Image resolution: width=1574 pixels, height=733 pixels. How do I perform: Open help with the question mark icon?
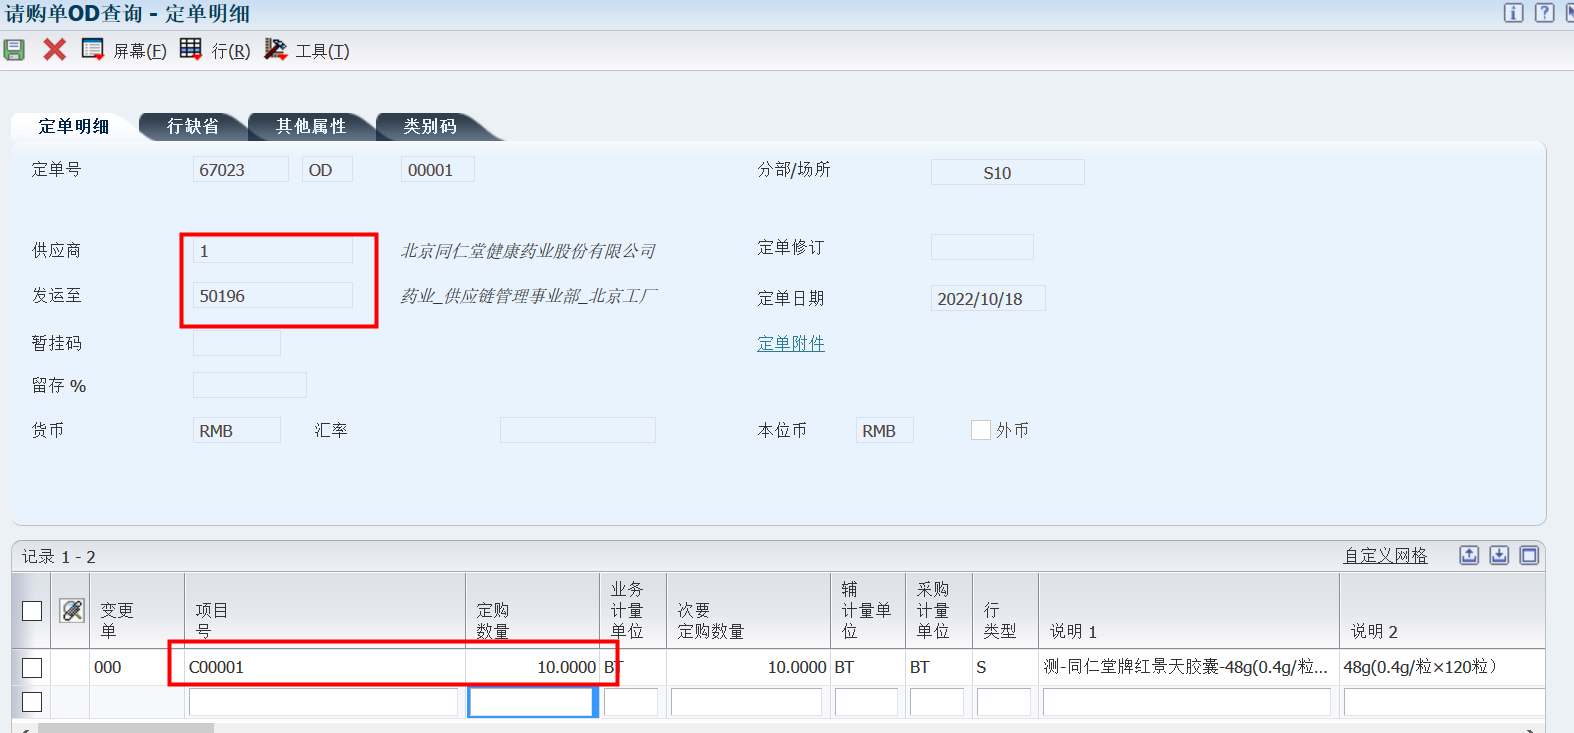click(1544, 13)
